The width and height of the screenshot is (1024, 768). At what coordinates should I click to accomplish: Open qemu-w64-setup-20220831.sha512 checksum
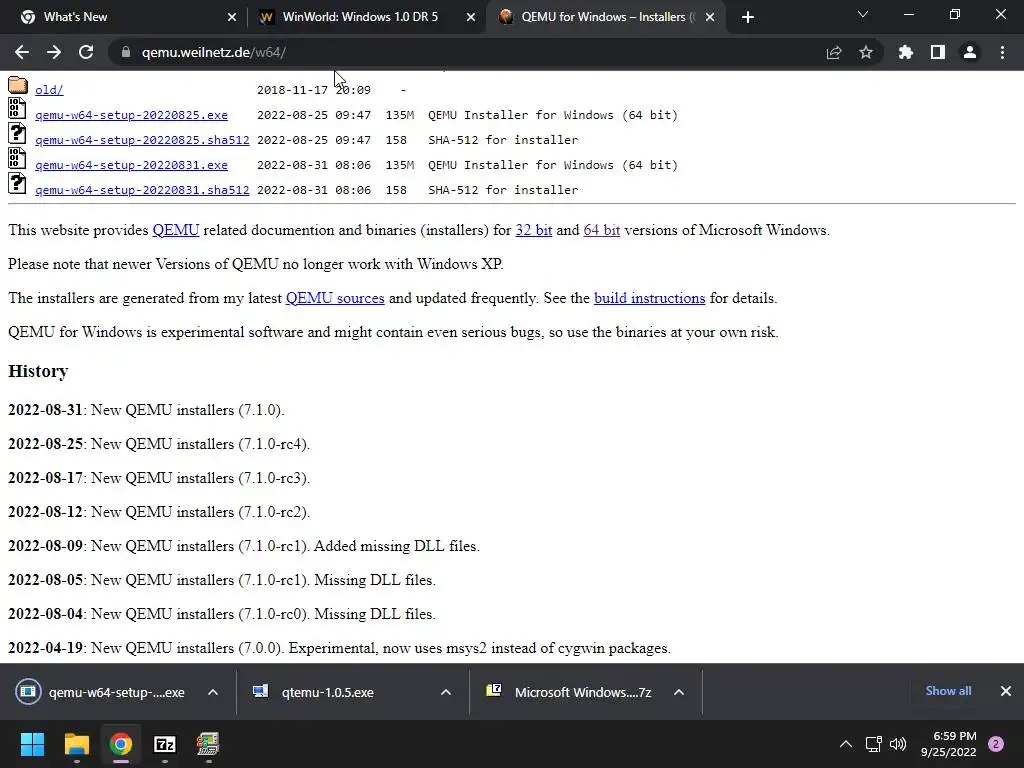[x=142, y=190]
